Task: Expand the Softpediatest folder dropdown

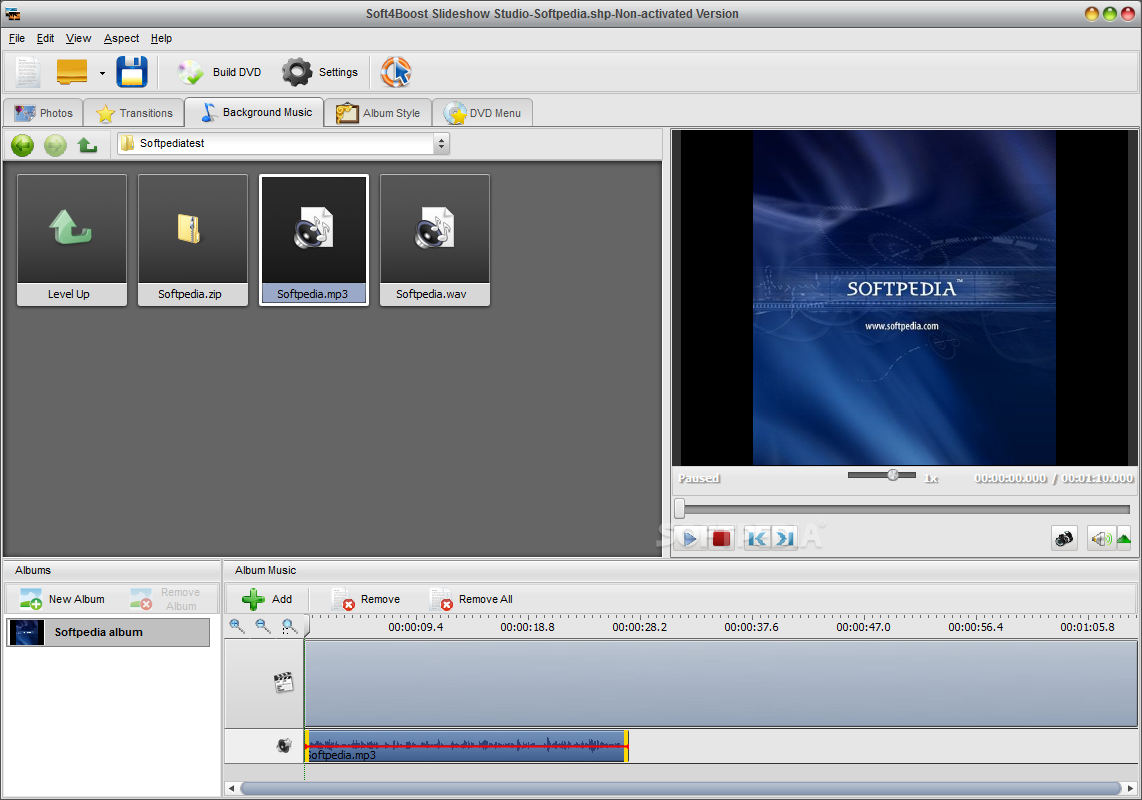Action: click(x=441, y=144)
